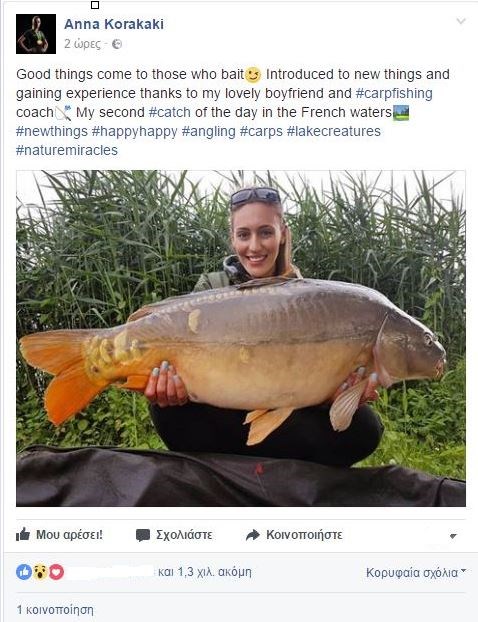The width and height of the screenshot is (478, 622).
Task: Open the #lakecreatures hashtag
Action: (334, 131)
